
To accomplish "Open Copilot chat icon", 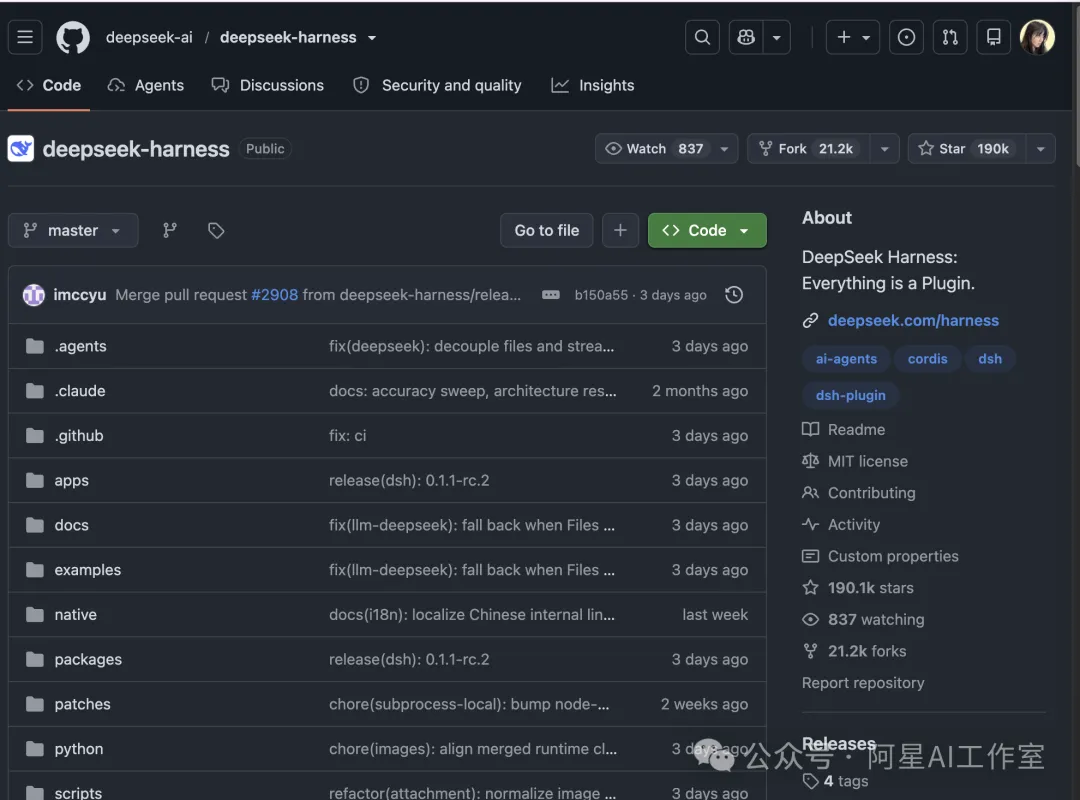I will pos(746,37).
